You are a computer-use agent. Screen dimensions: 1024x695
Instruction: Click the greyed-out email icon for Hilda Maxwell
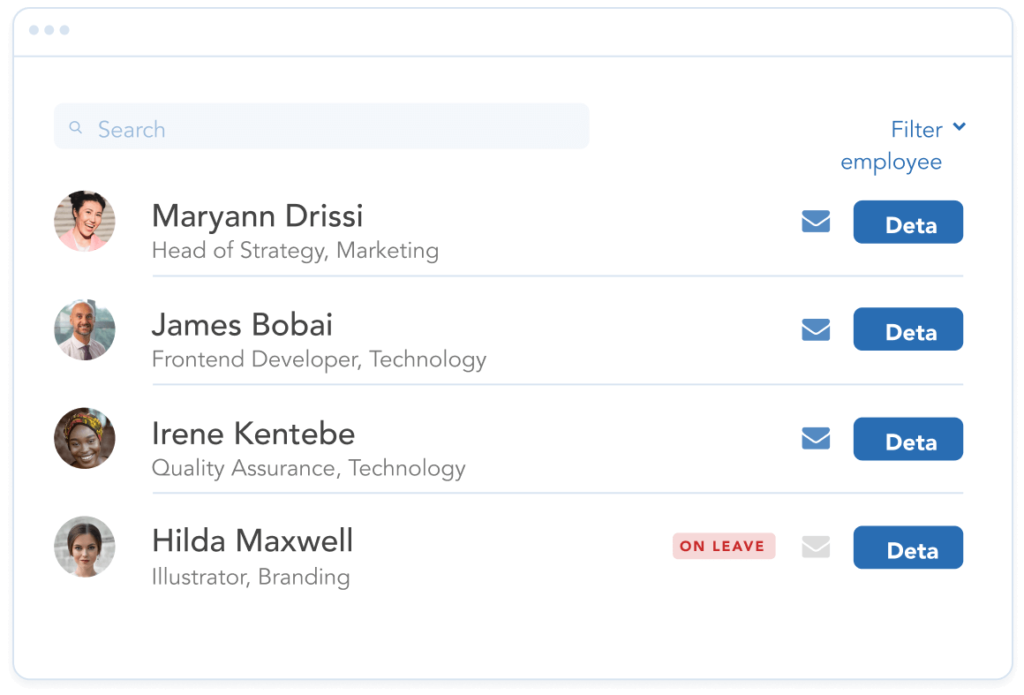tap(816, 547)
